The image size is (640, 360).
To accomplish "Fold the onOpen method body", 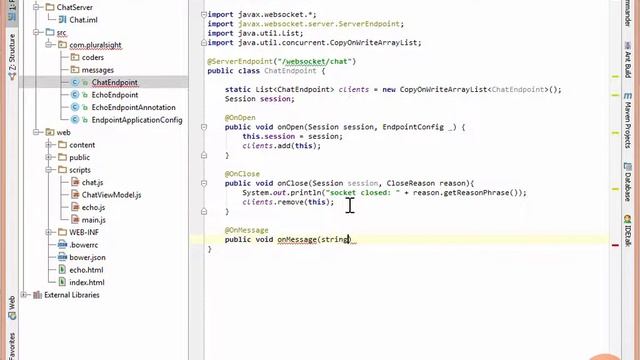I will click(x=204, y=127).
